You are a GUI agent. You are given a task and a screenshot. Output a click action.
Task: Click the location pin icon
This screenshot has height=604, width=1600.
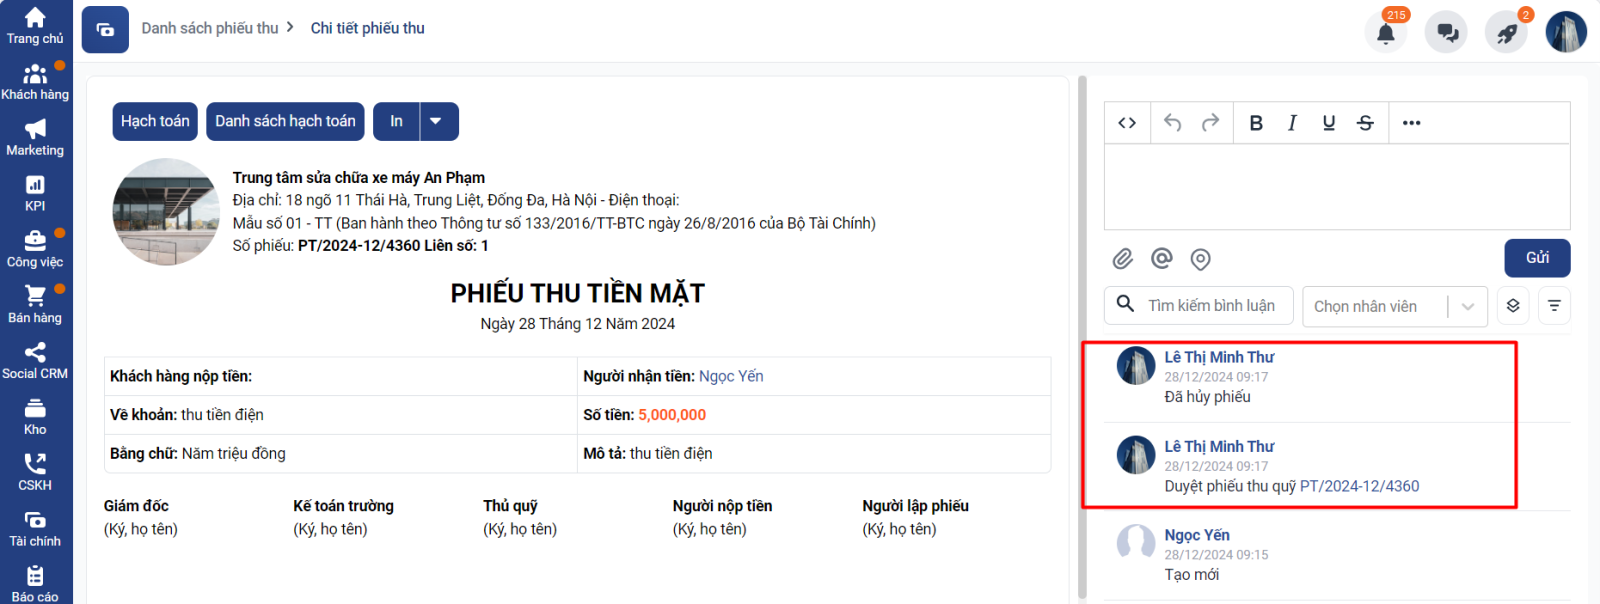tap(1200, 259)
